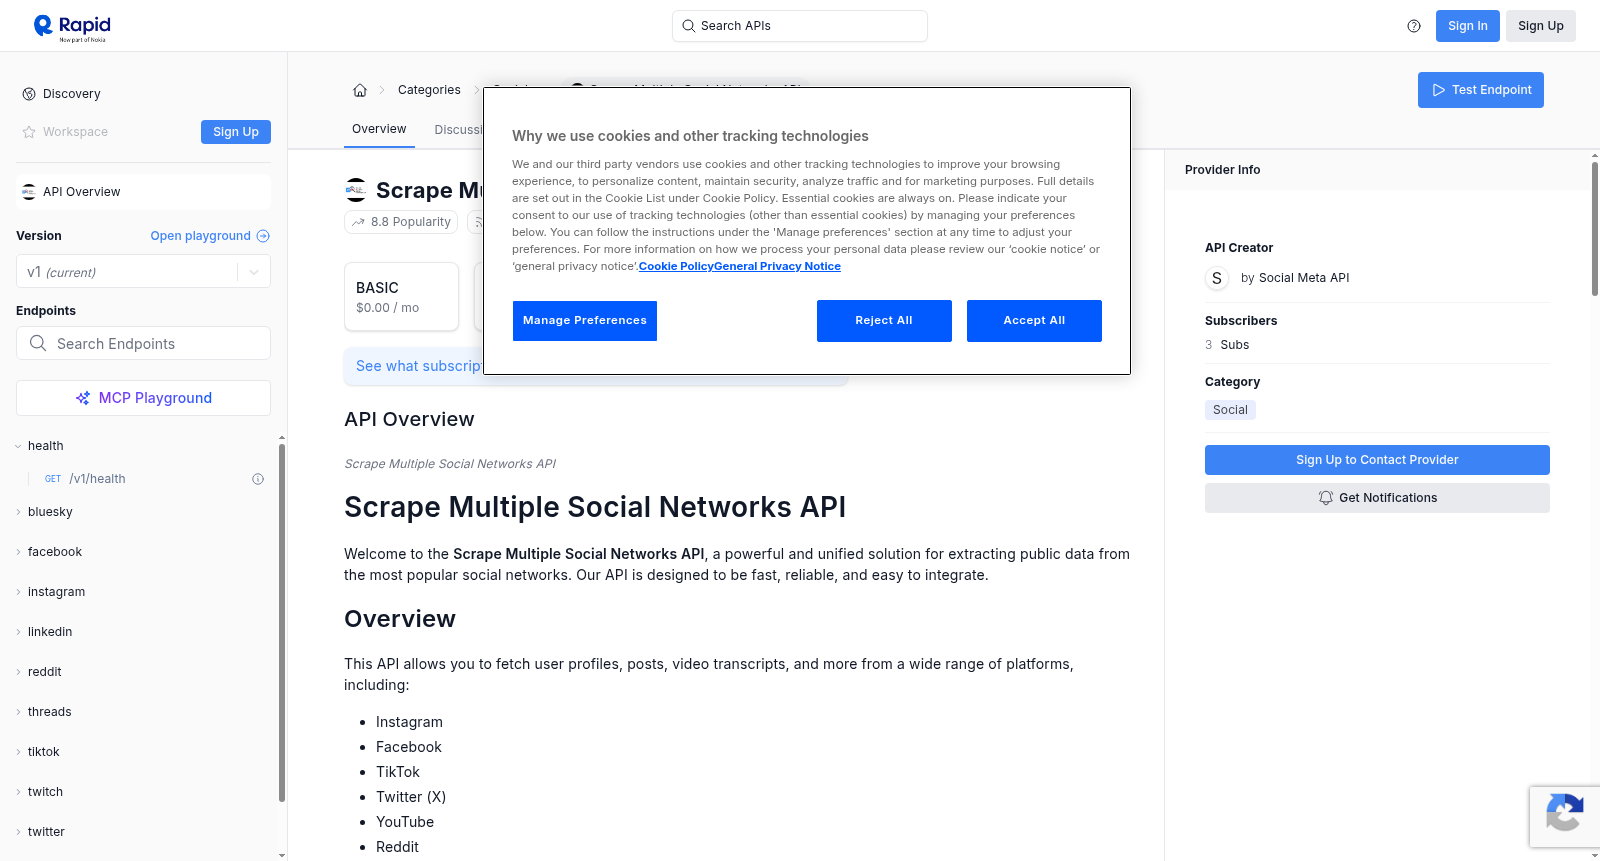Screen dimensions: 1600x861
Task: Click Get Notifications button
Action: 1377,498
